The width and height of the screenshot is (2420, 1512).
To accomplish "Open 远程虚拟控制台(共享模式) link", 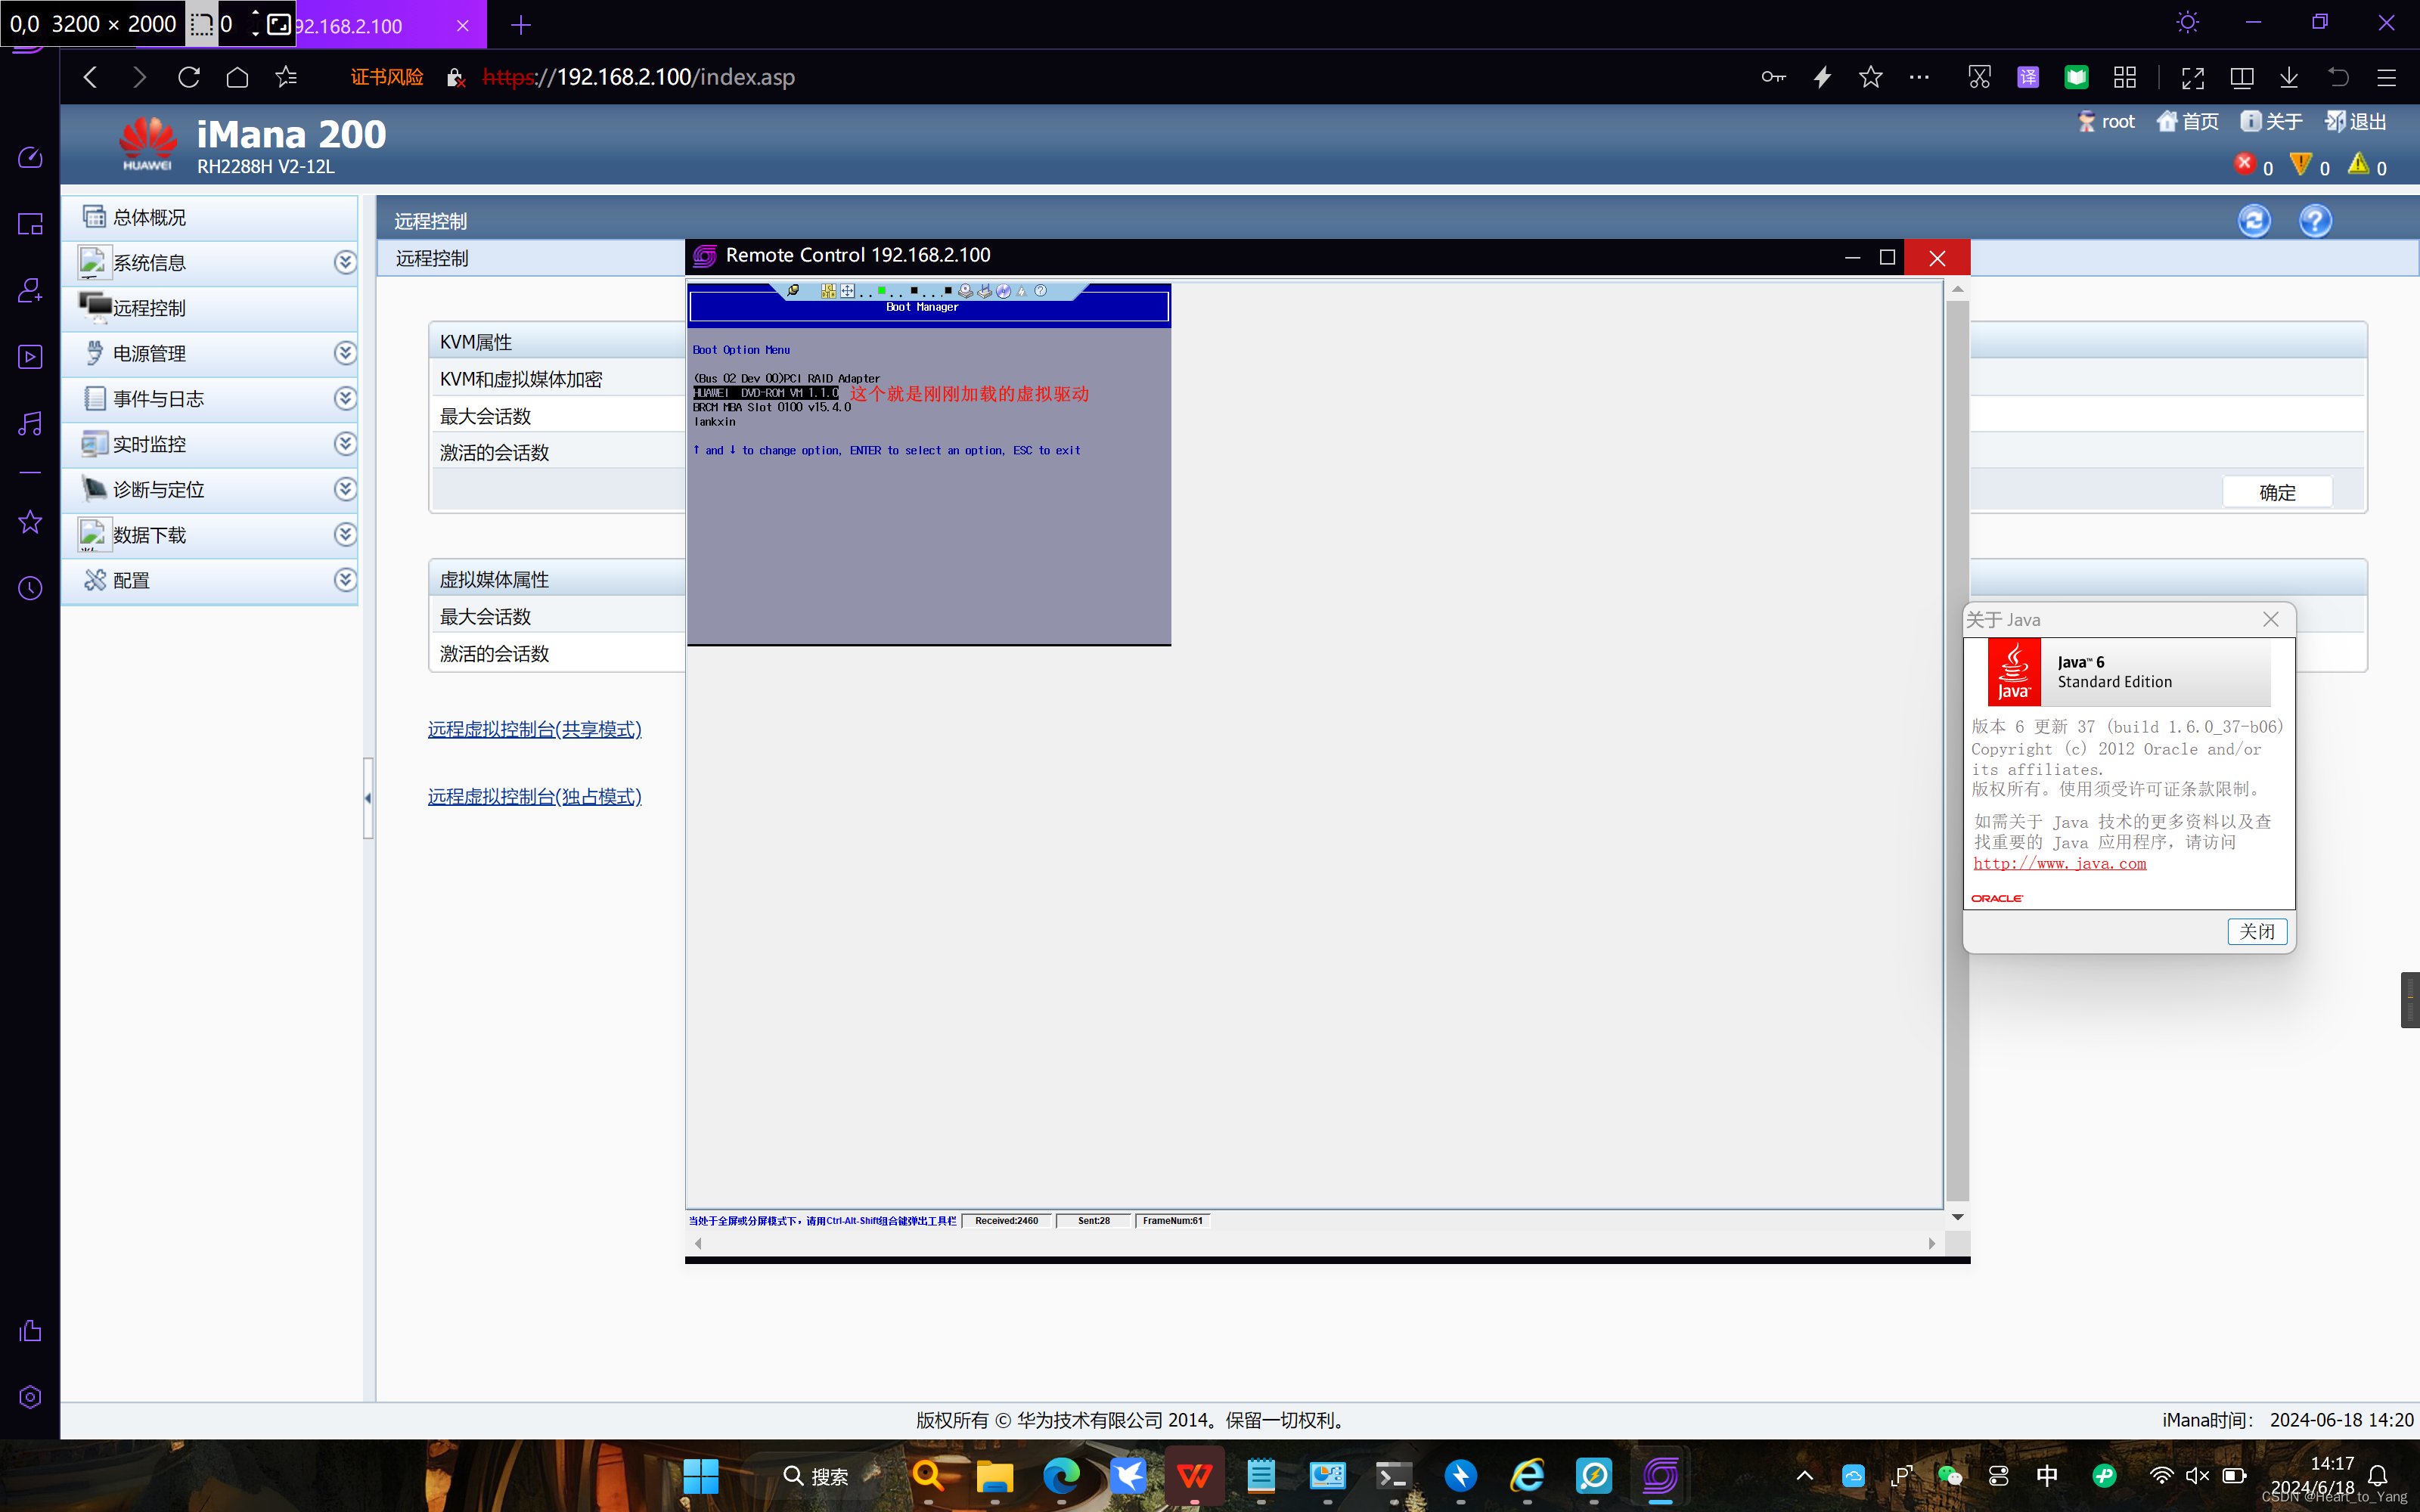I will coord(534,729).
